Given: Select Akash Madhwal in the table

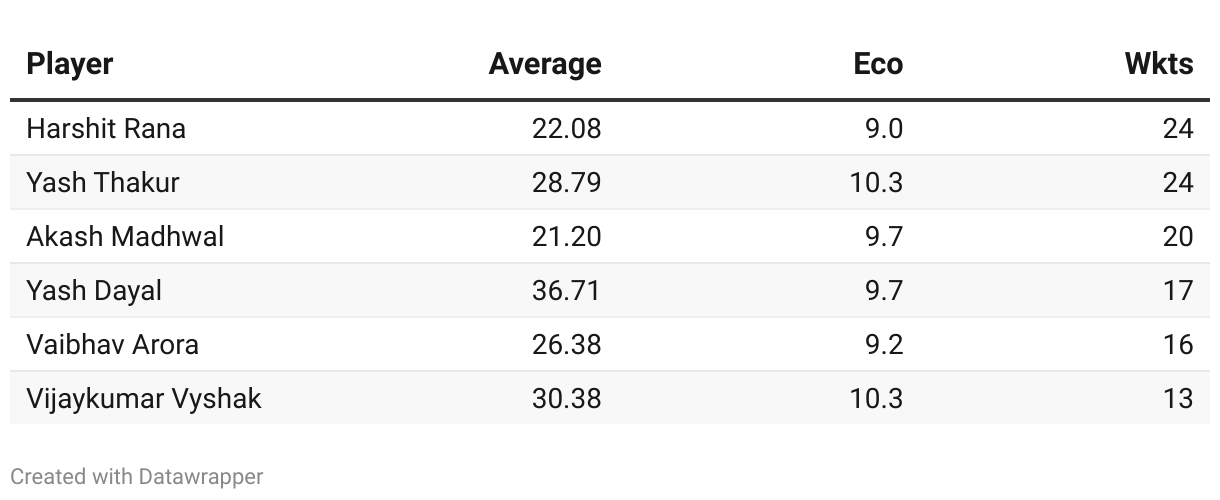Looking at the screenshot, I should 125,237.
